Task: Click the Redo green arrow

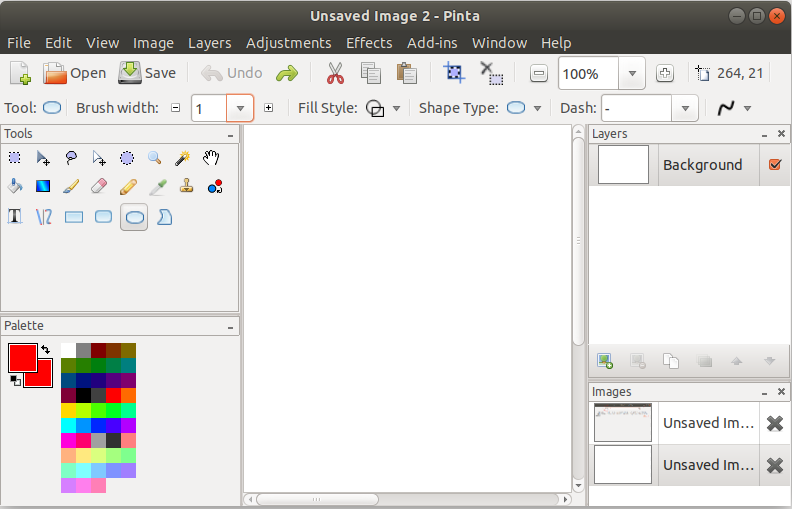Action: [287, 74]
